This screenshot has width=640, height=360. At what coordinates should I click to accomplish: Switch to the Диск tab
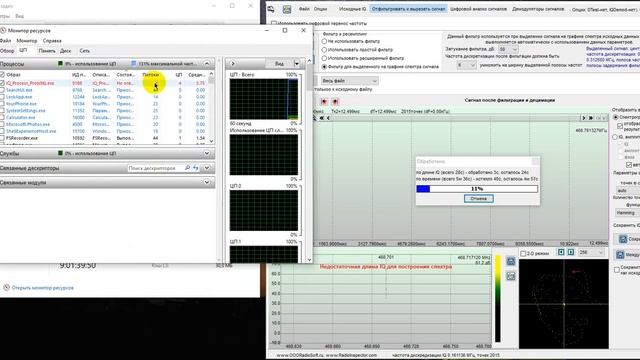(65, 51)
